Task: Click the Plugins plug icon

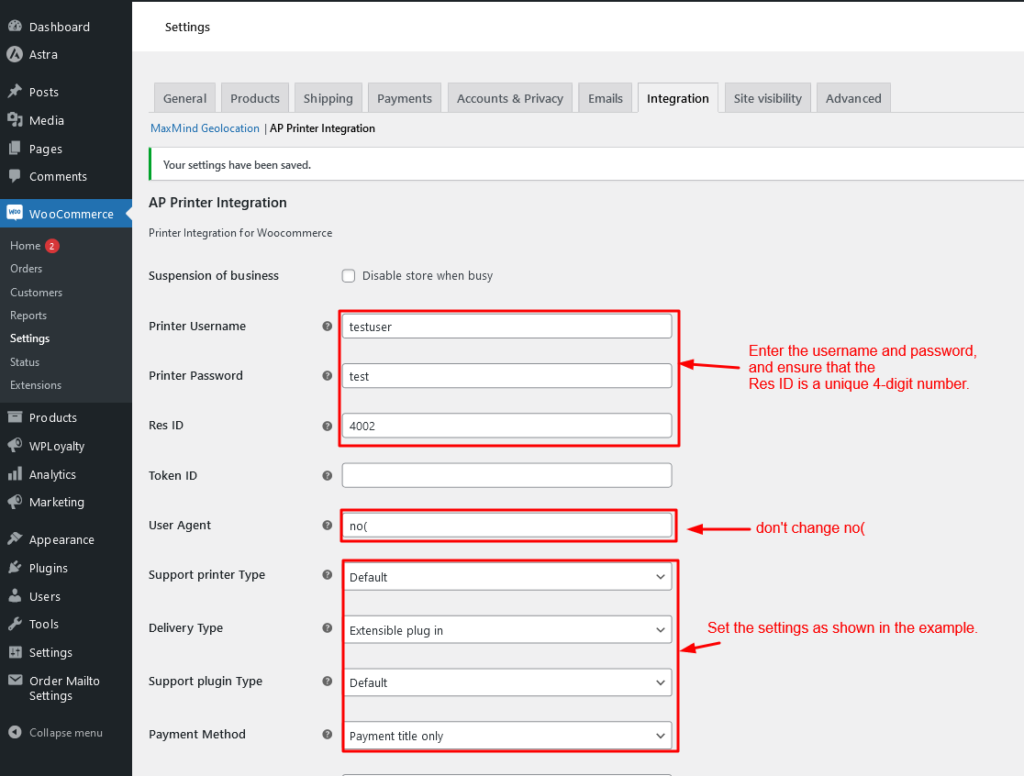Action: coord(14,568)
